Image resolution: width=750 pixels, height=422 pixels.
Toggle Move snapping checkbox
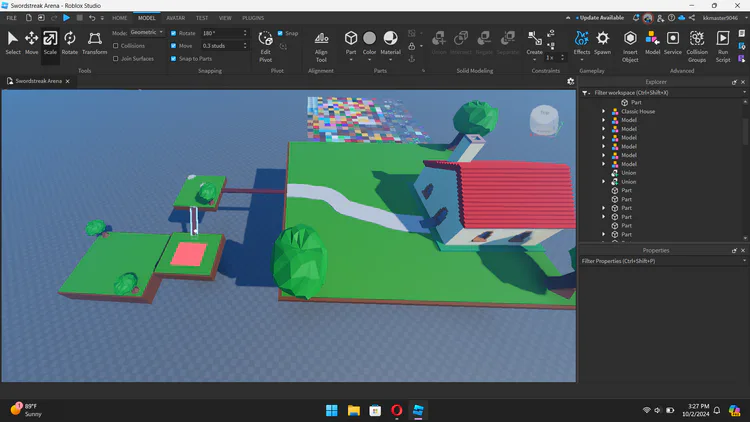click(174, 46)
